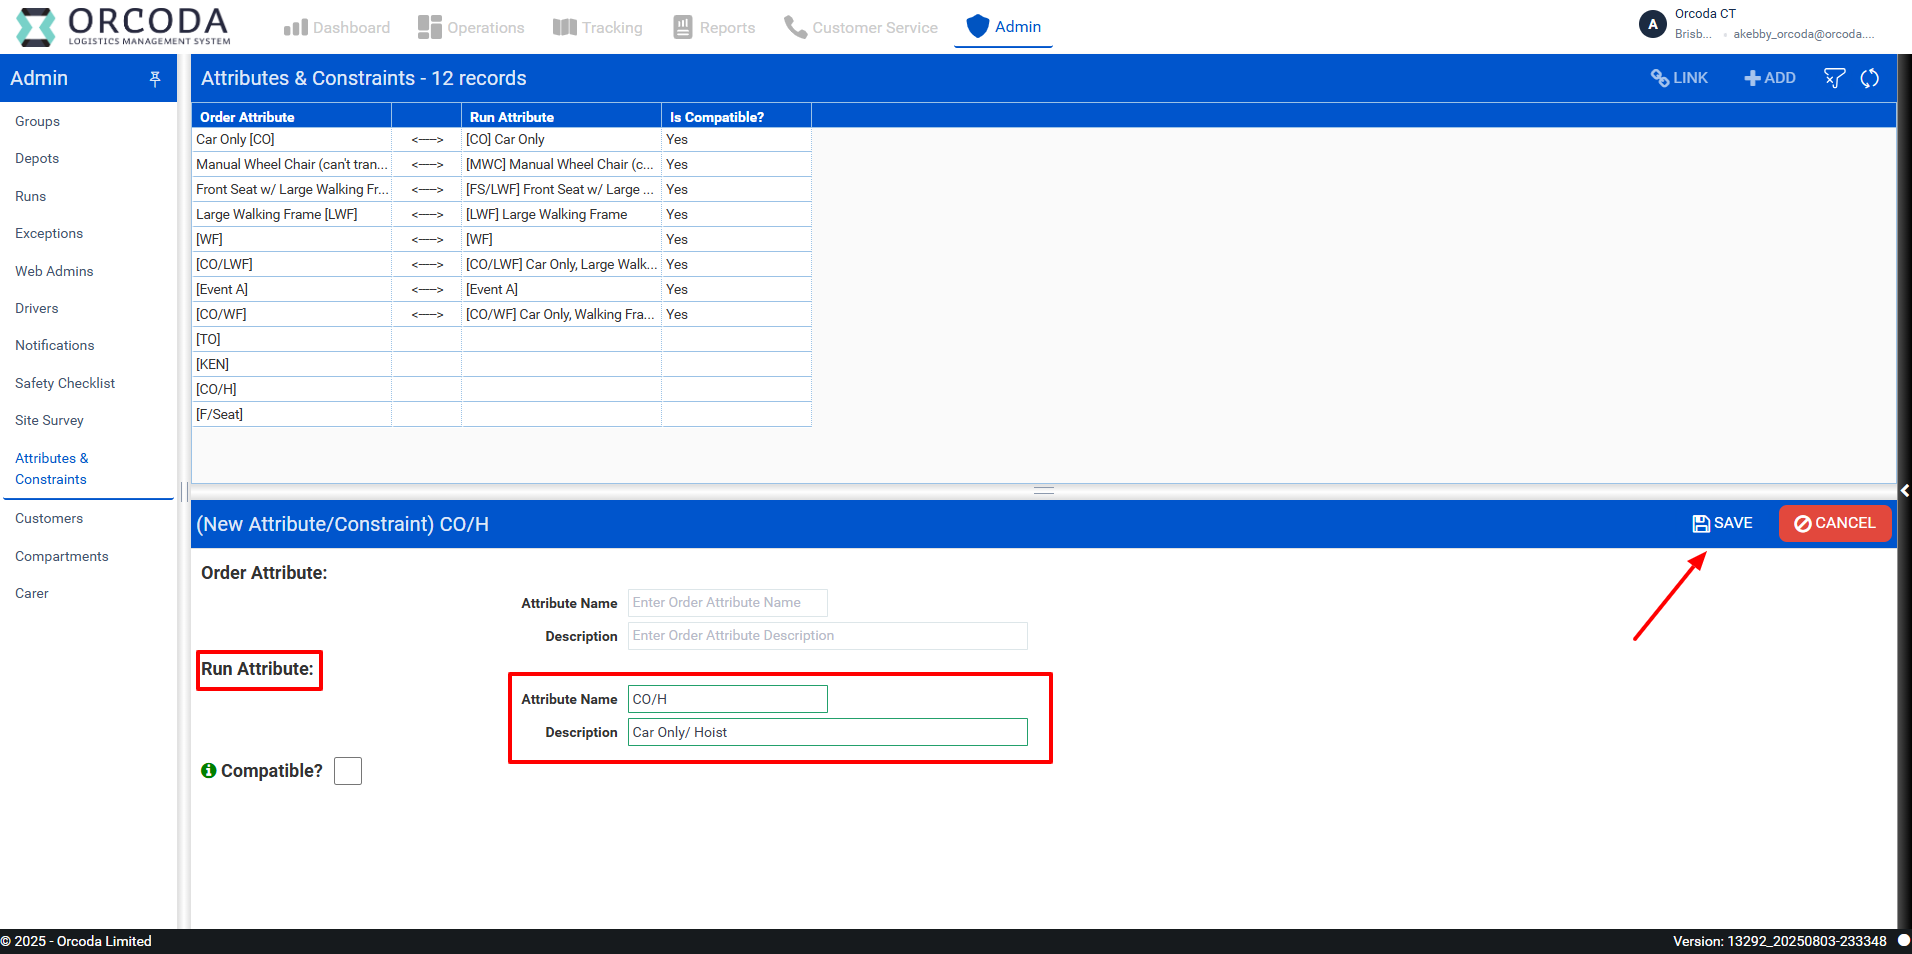Switch to the Tracking tab

point(598,27)
